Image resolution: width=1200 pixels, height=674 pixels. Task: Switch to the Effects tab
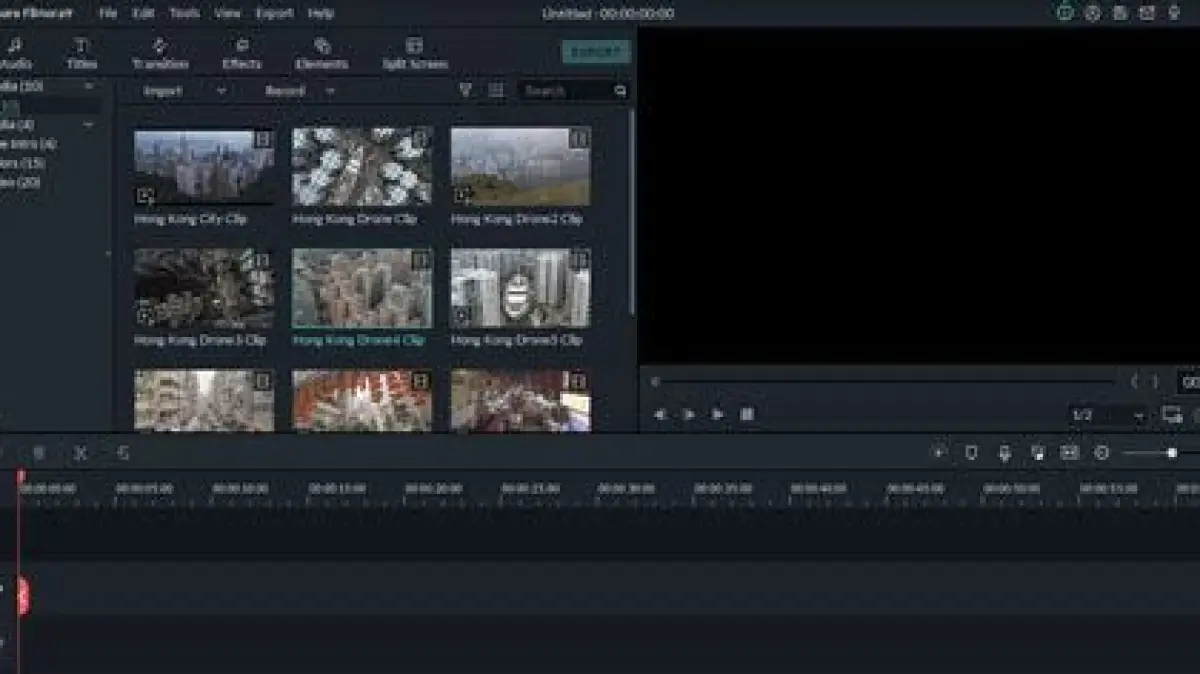[241, 53]
